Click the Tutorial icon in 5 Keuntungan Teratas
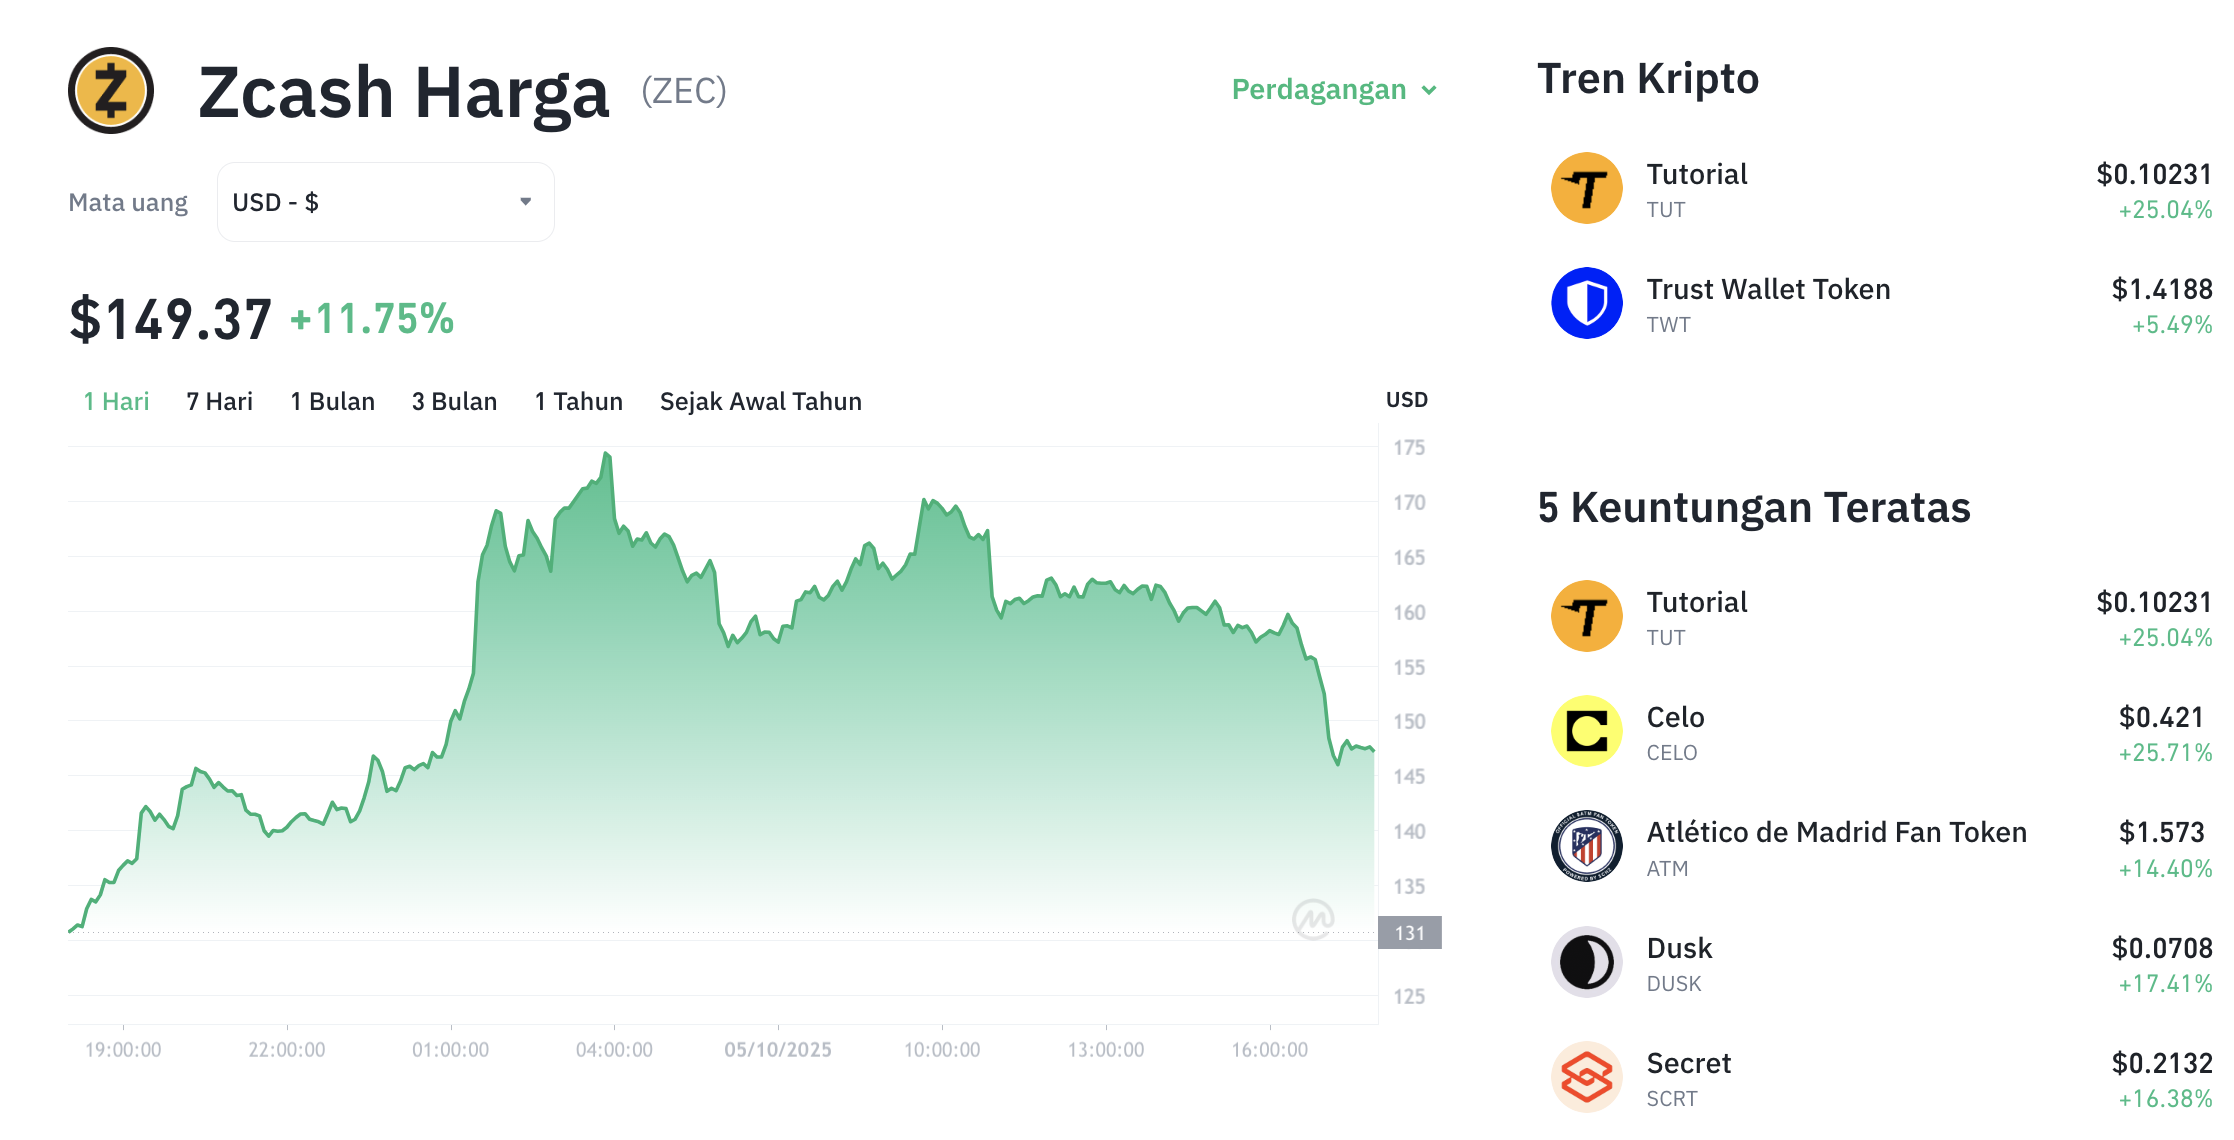 click(1586, 616)
